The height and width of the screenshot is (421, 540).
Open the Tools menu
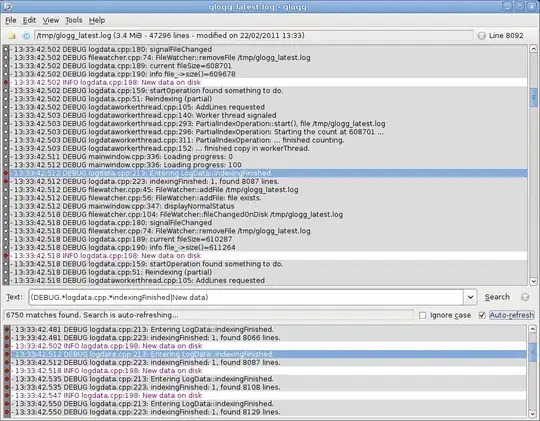coord(74,20)
